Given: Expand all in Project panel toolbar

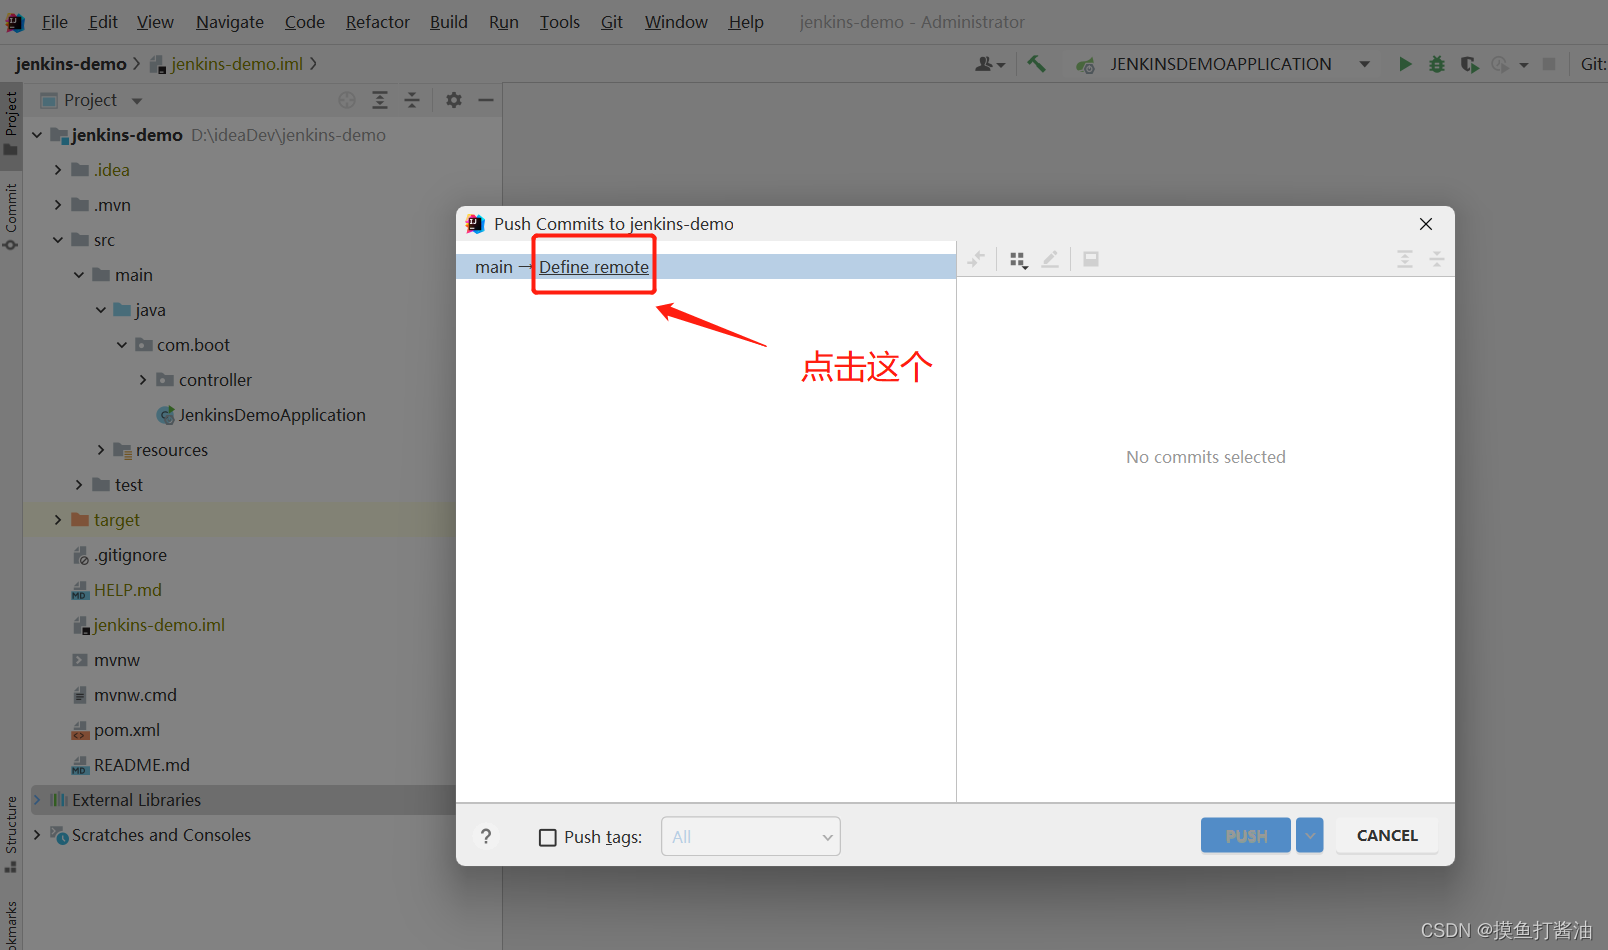Looking at the screenshot, I should 380,100.
